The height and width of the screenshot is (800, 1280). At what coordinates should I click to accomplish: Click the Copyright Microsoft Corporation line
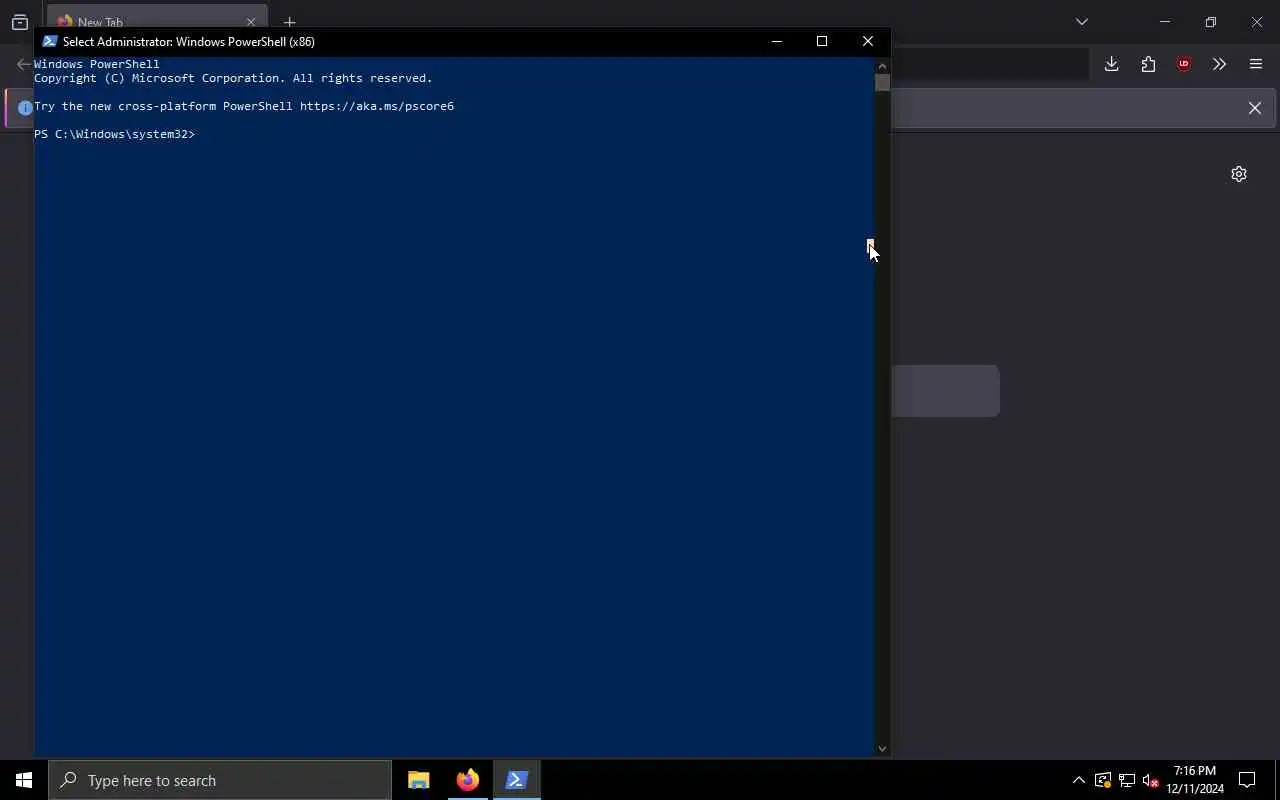tap(233, 78)
